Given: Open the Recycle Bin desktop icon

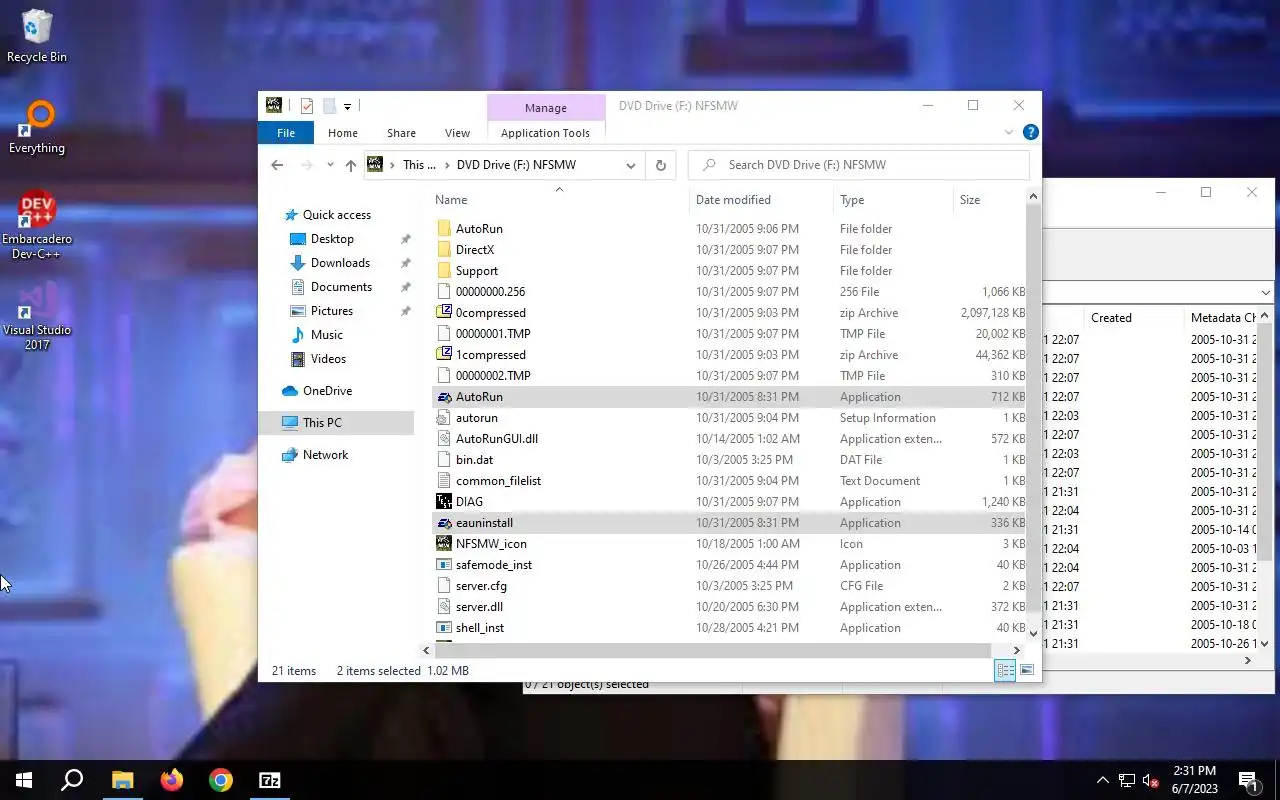Looking at the screenshot, I should pos(37,36).
